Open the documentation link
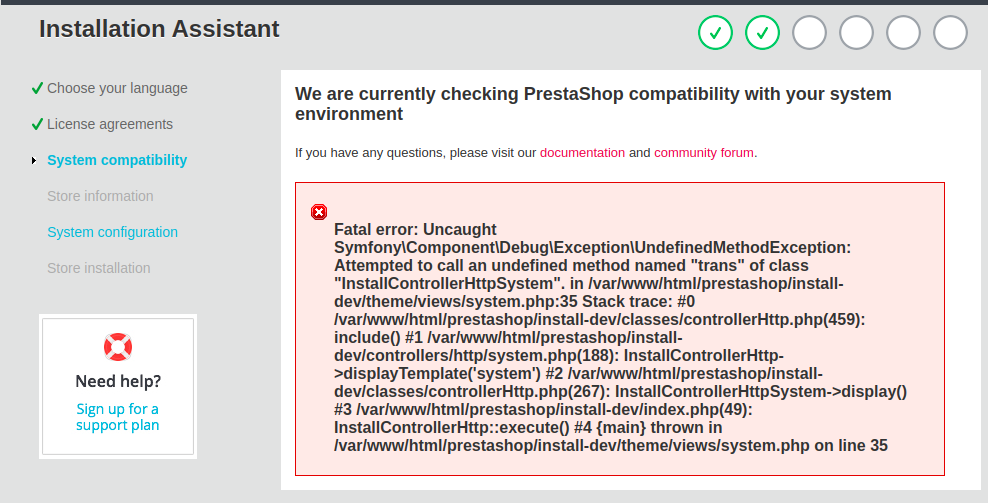 [x=582, y=153]
